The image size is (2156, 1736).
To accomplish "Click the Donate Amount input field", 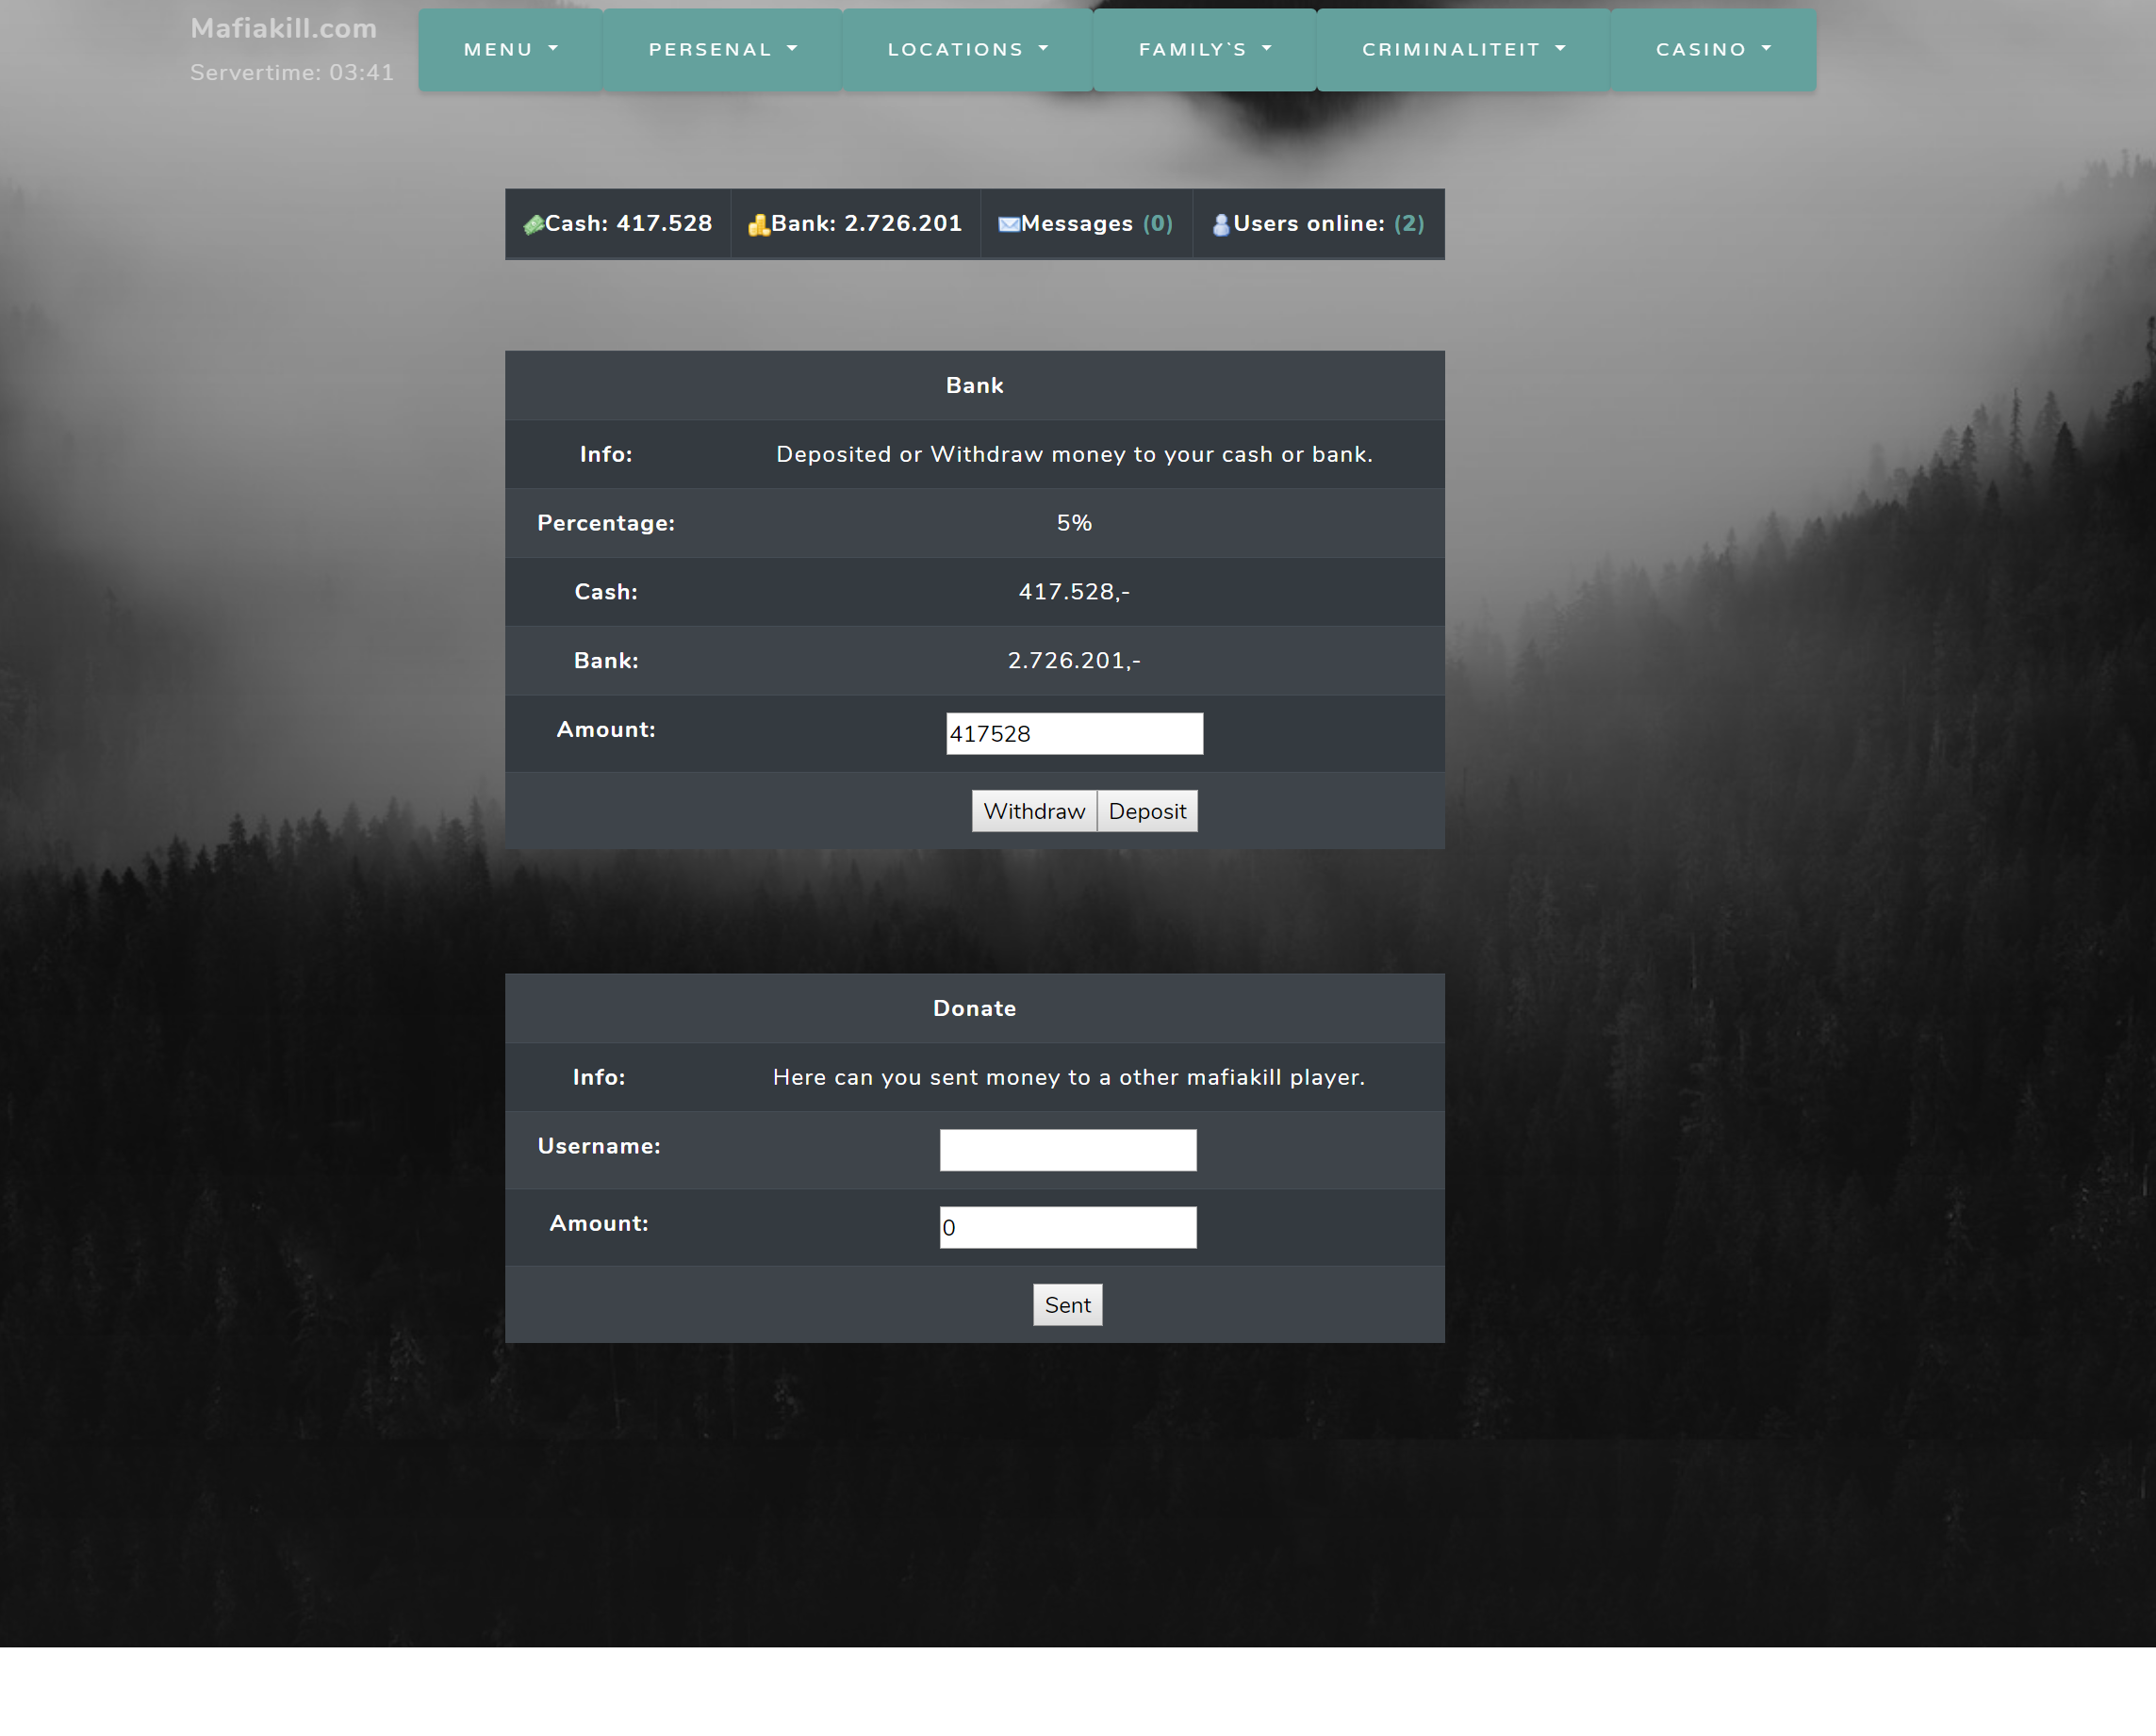I will [x=1067, y=1227].
